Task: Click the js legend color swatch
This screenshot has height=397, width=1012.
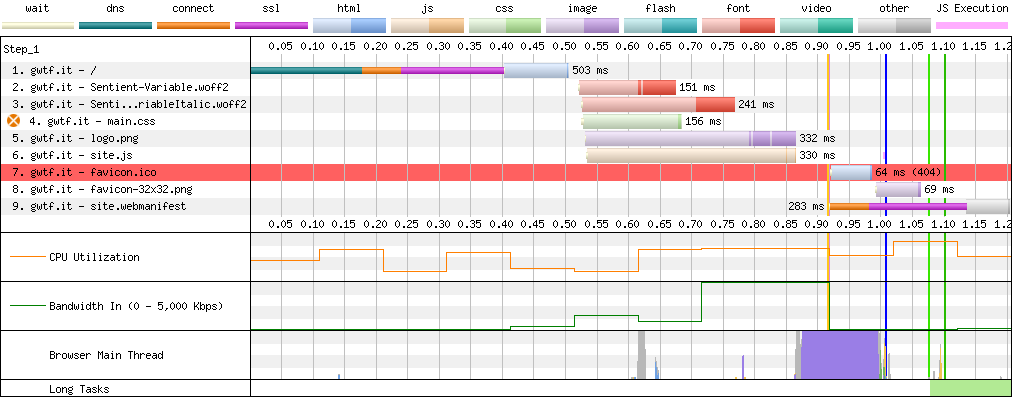Action: click(427, 26)
